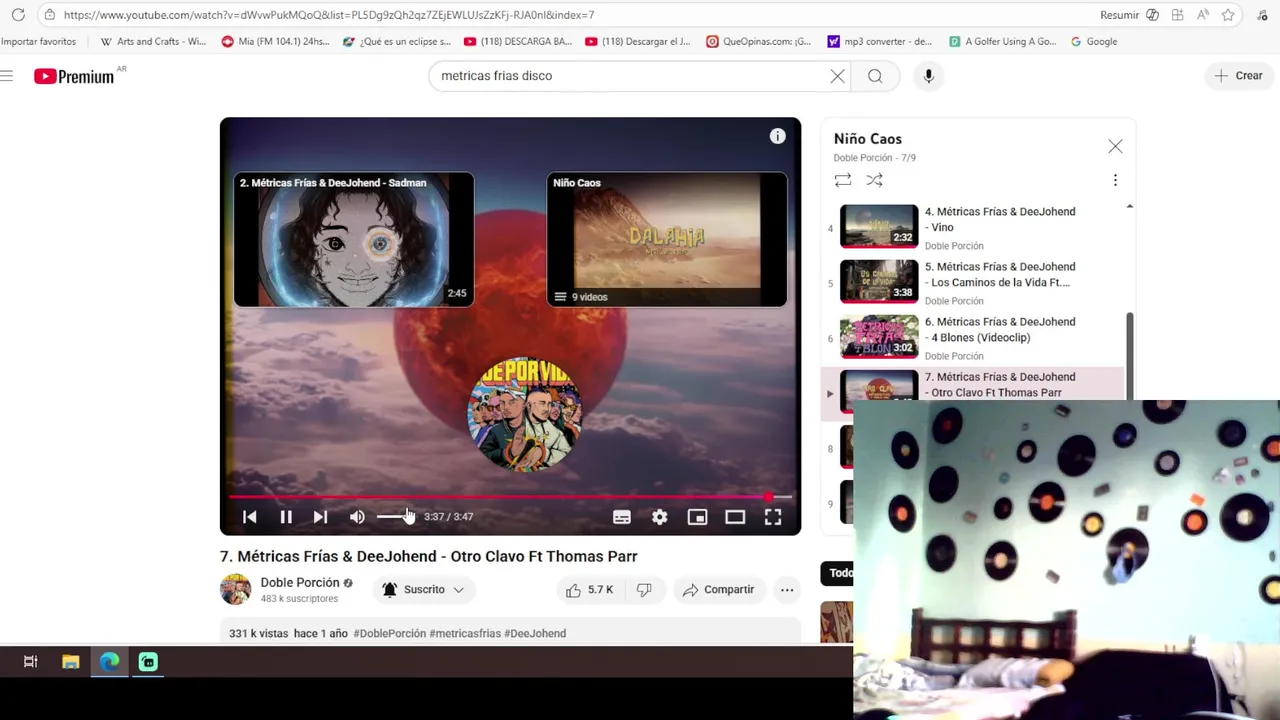Pause the playing video
This screenshot has height=720, width=1280.
286,517
